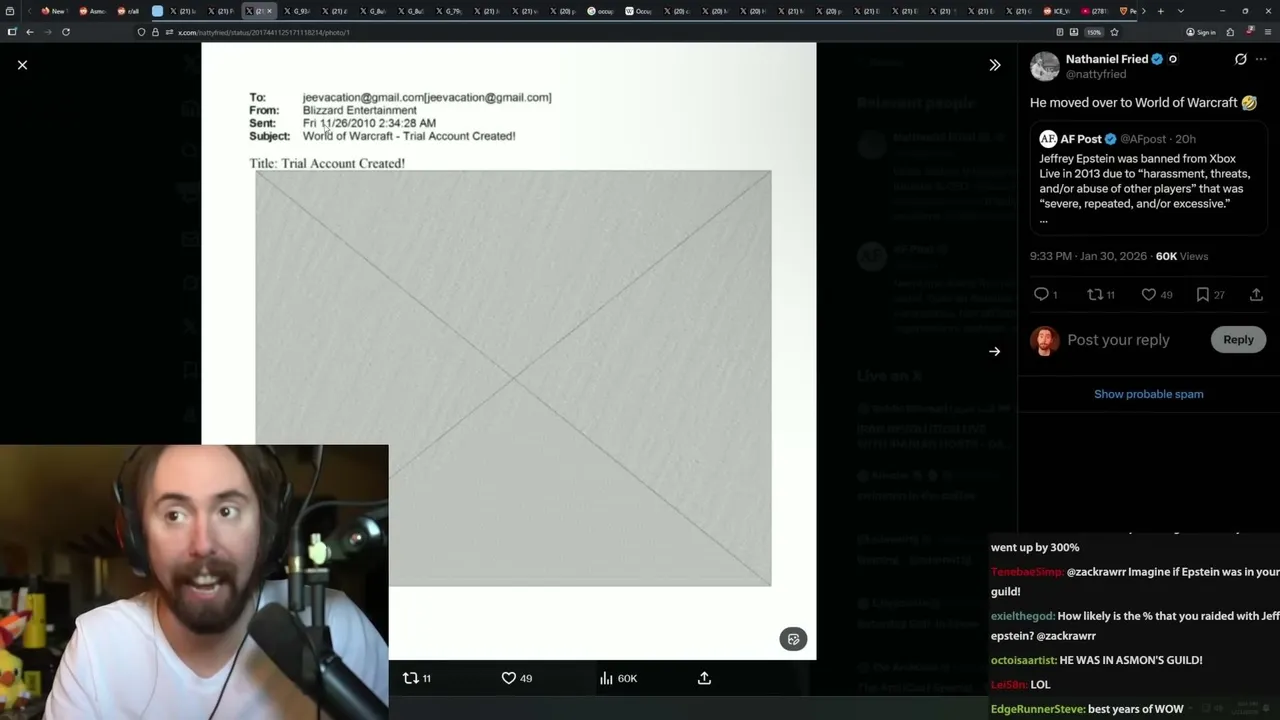Click the 150% zoom level indicator

coord(1093,32)
